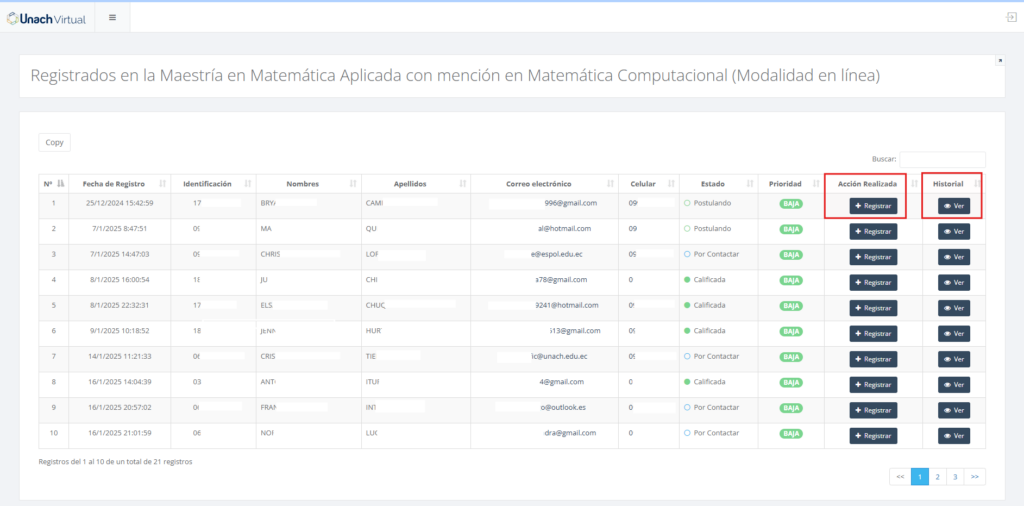Sort table by Fecha de Registro
This screenshot has height=506, width=1024.
114,184
